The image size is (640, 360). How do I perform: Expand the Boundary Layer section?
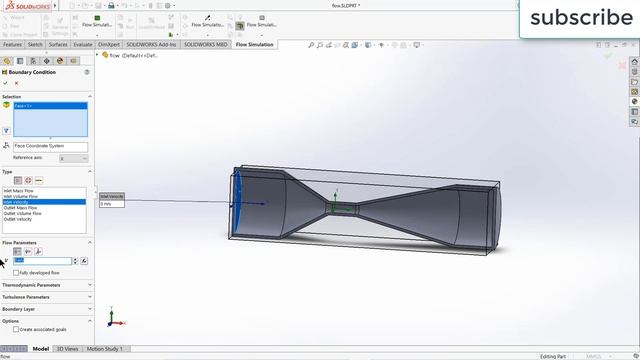click(x=90, y=309)
